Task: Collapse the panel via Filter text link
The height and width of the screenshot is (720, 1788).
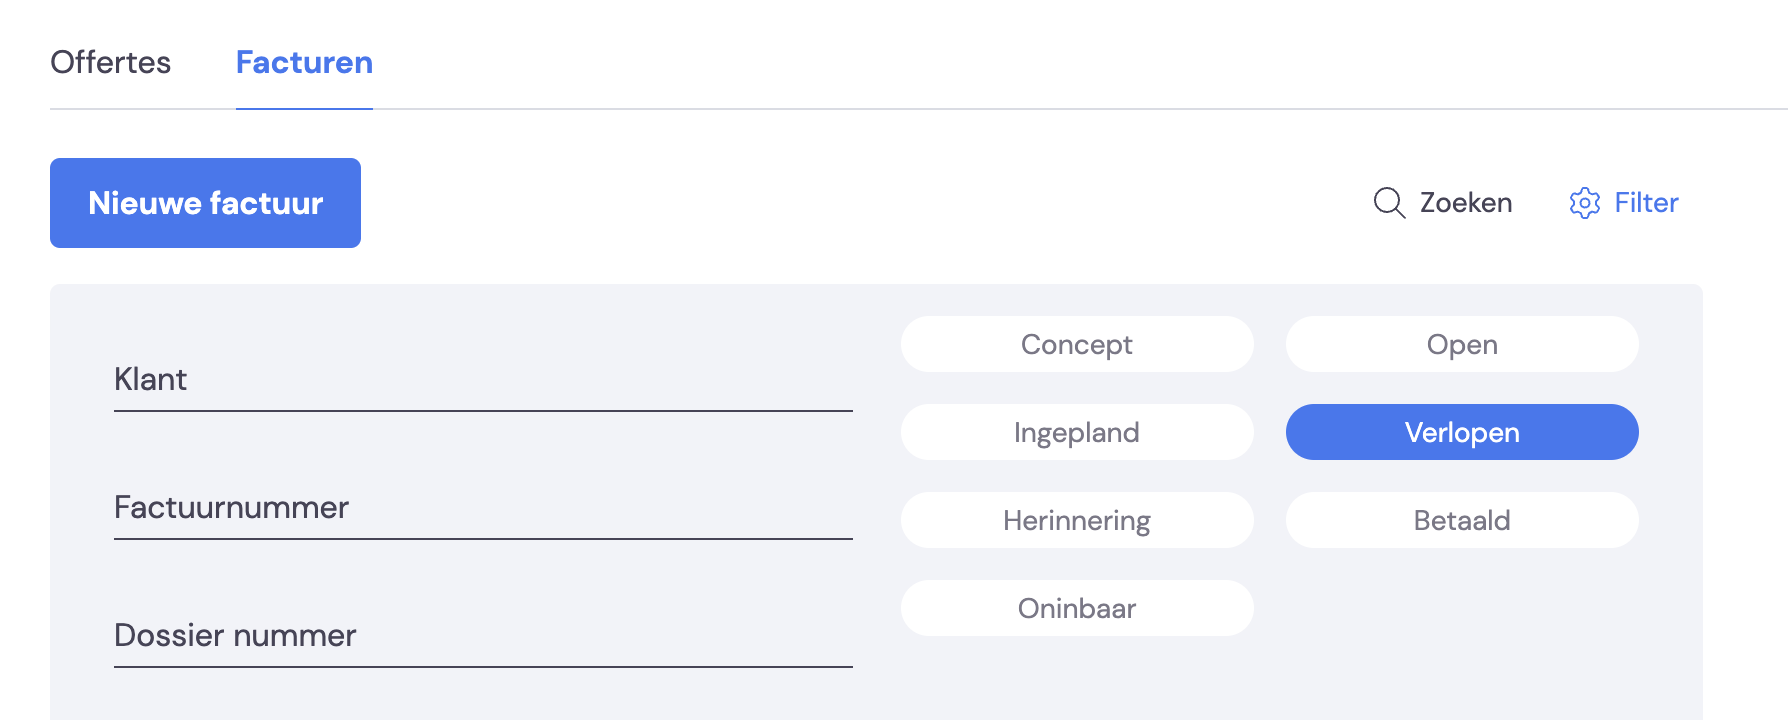Action: [x=1646, y=203]
